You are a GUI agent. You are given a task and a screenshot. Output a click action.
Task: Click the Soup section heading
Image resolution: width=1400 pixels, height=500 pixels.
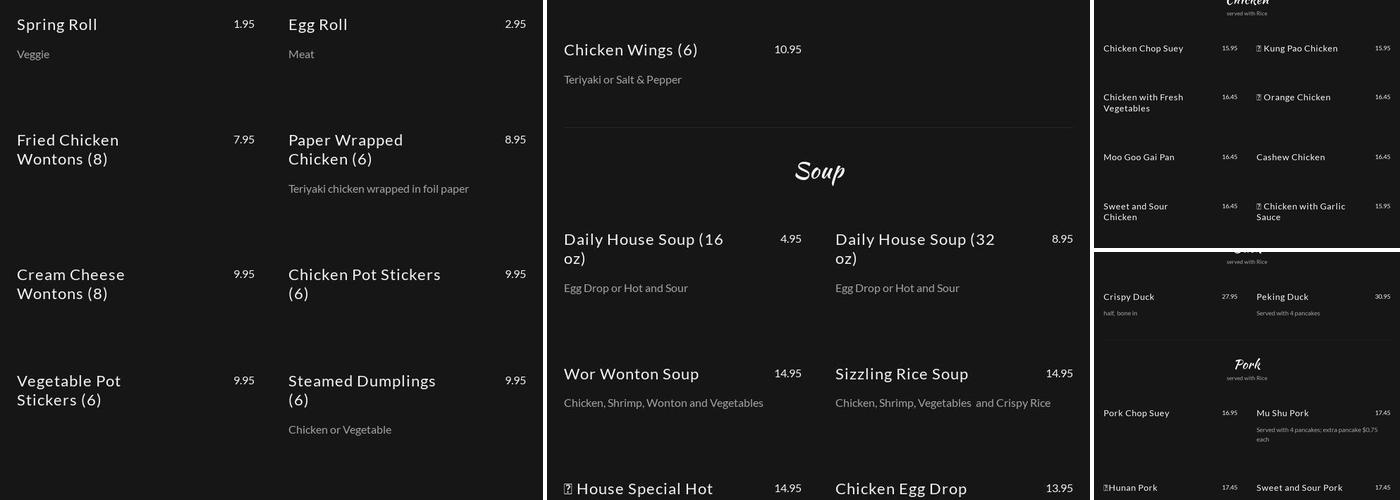(x=819, y=171)
